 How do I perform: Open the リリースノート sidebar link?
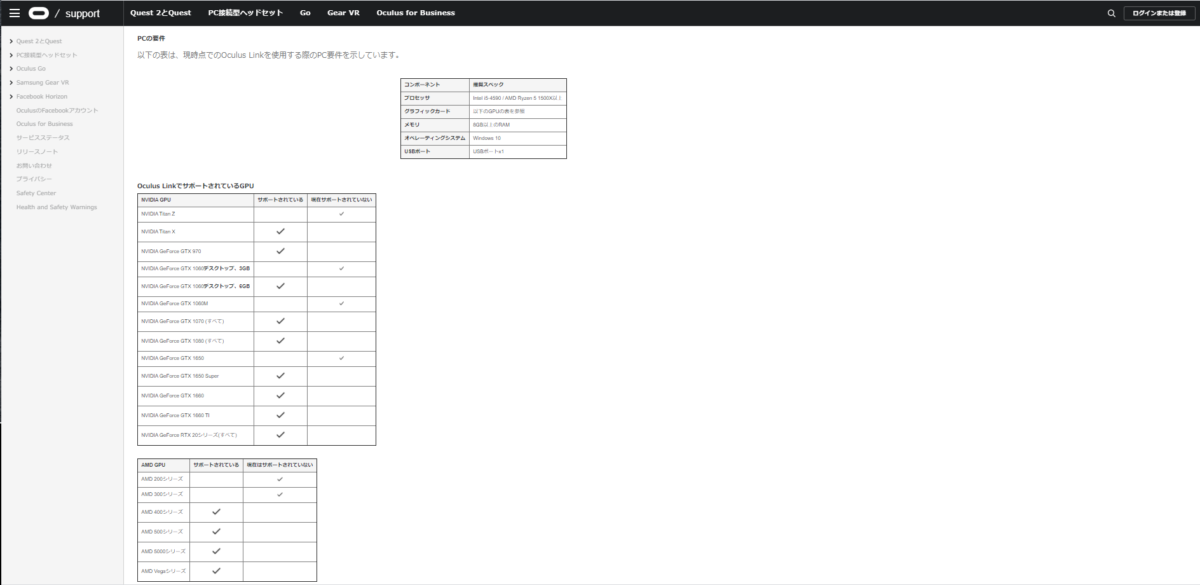36,151
